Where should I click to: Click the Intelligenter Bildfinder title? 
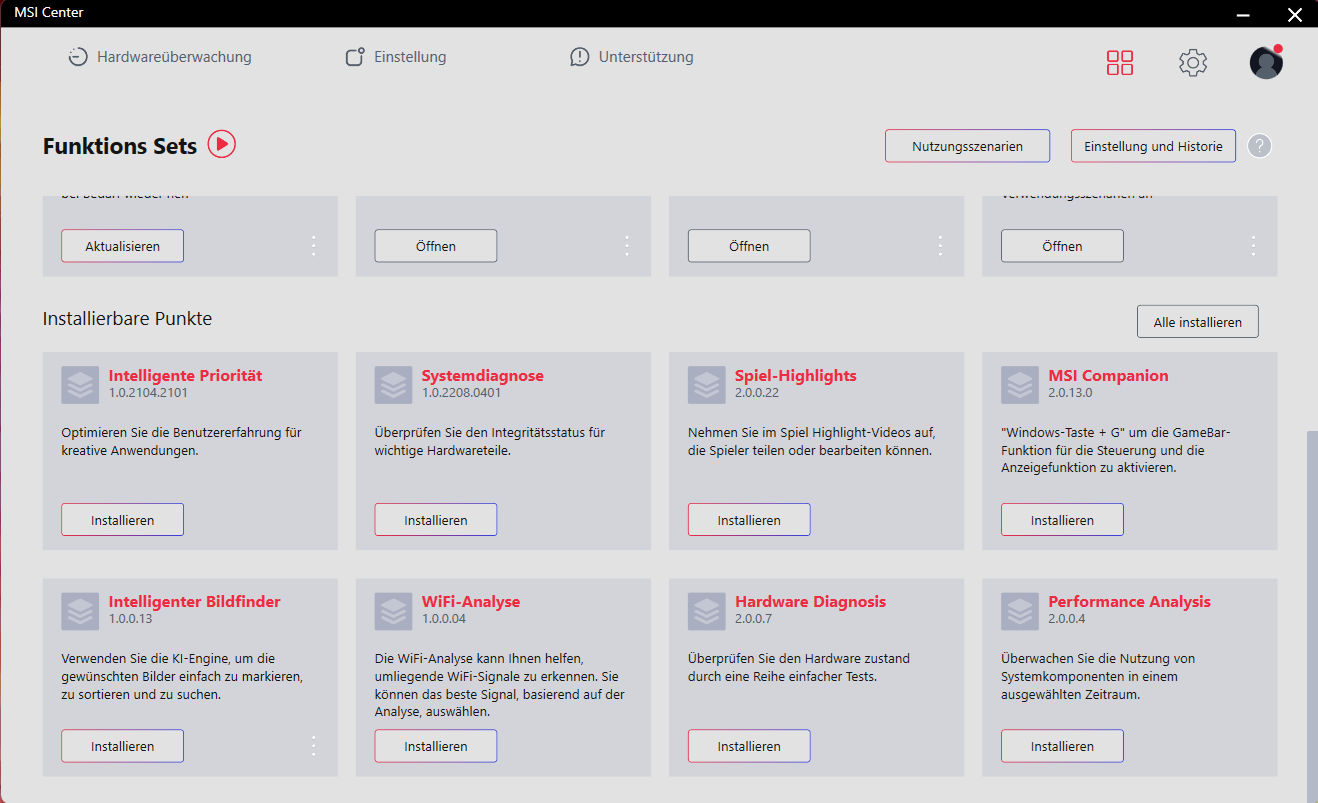click(194, 602)
